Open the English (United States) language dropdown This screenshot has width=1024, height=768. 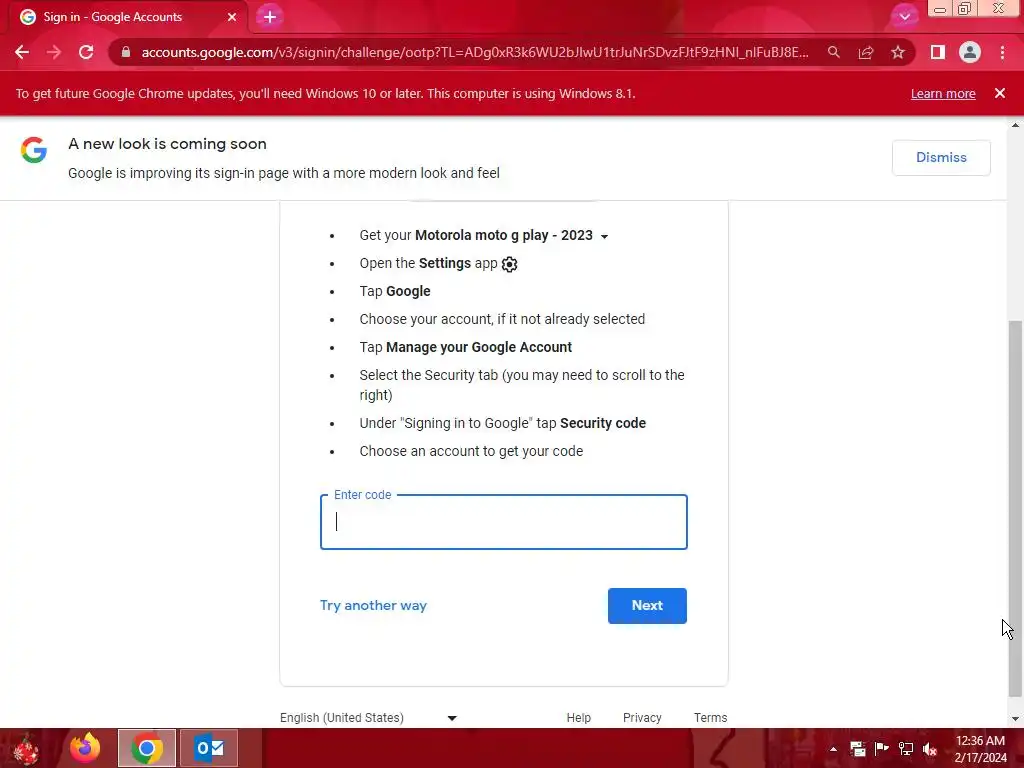368,718
